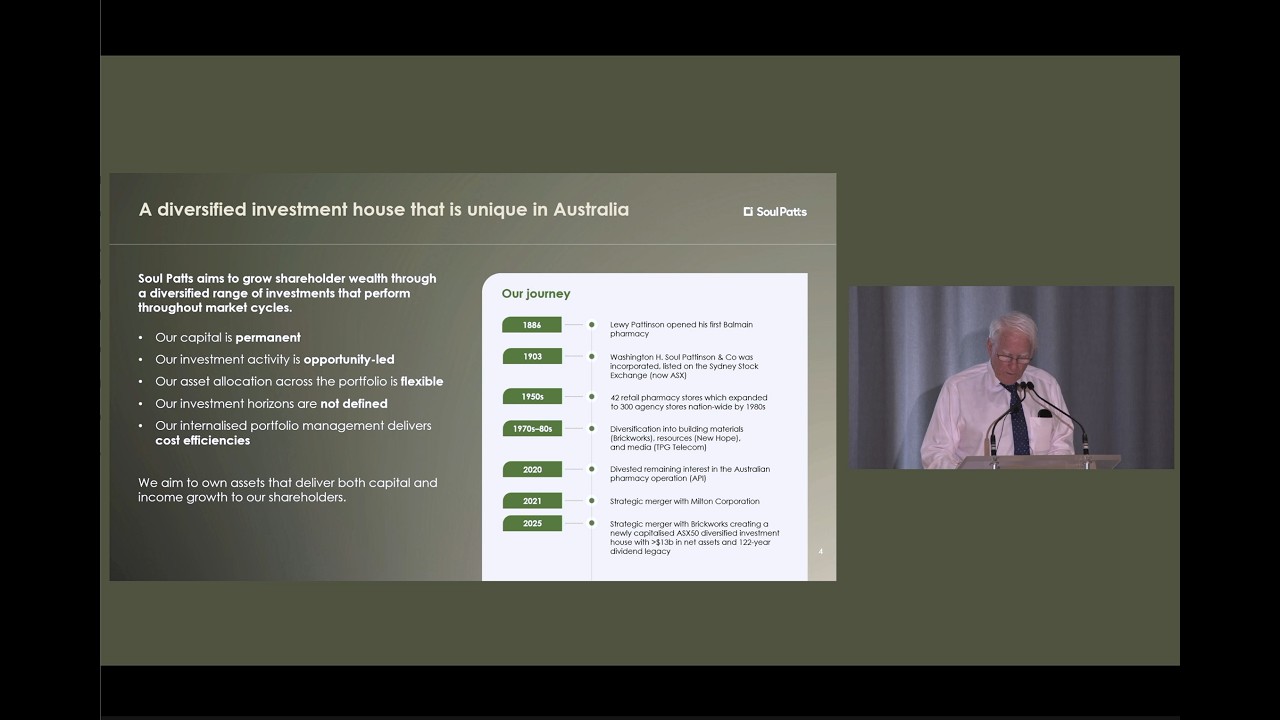Select the 1970s–80s timeline label
The width and height of the screenshot is (1280, 720).
[x=532, y=428]
